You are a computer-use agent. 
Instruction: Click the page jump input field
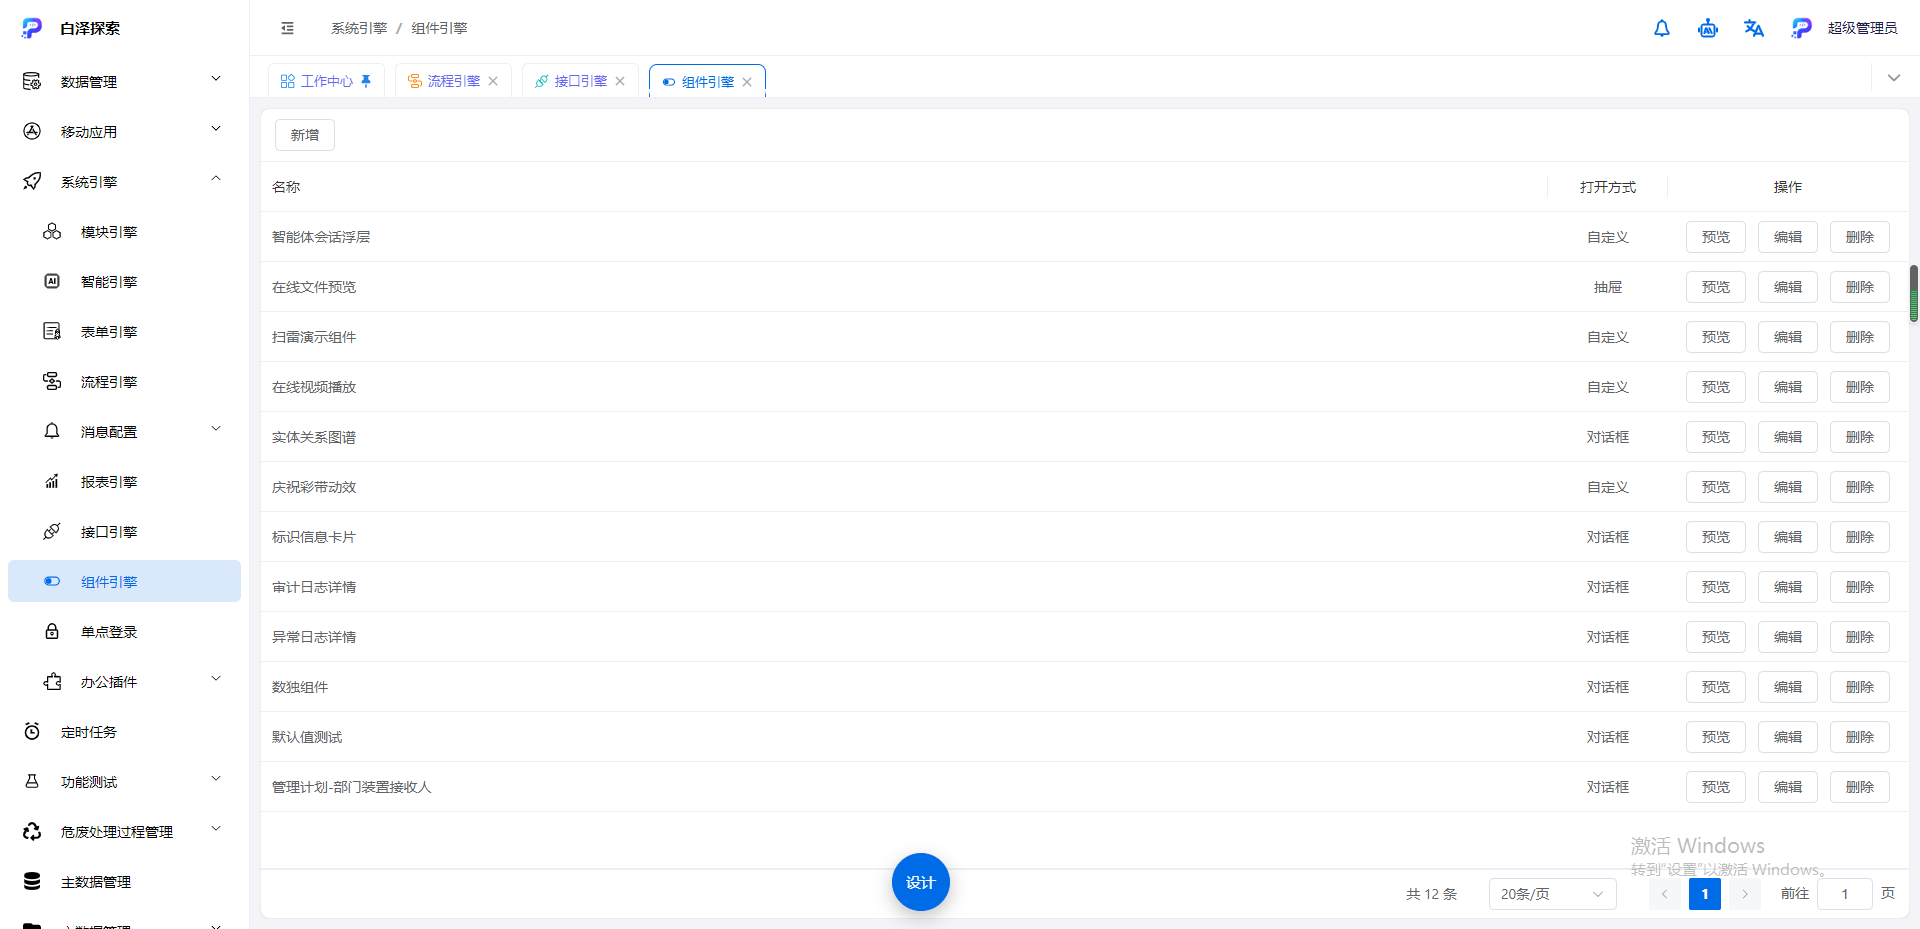click(1845, 894)
